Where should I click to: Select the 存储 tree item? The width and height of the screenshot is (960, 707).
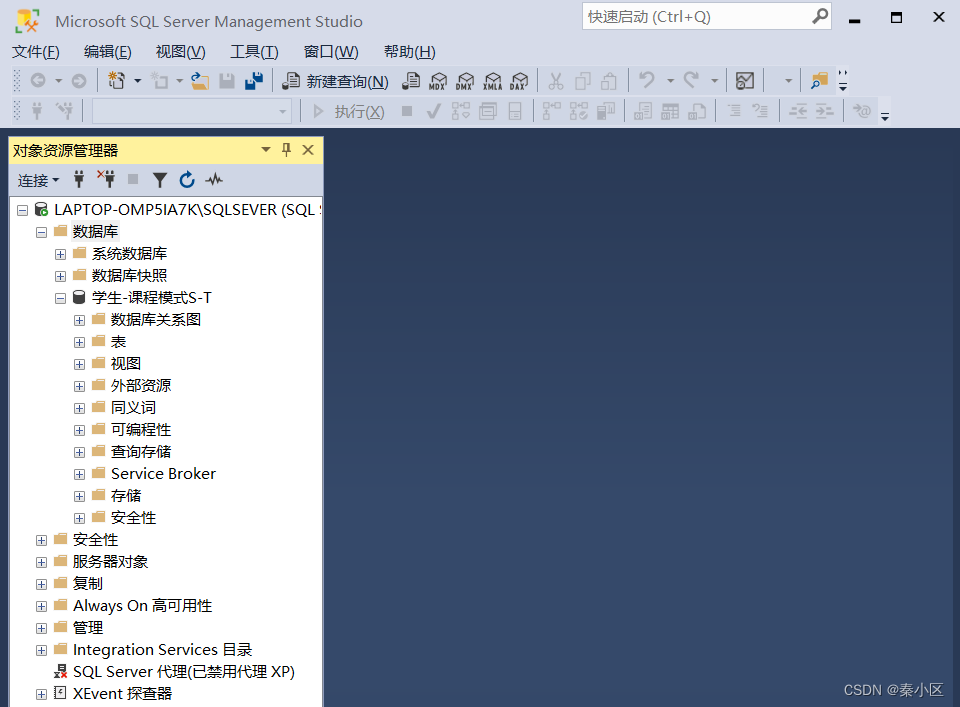click(126, 496)
